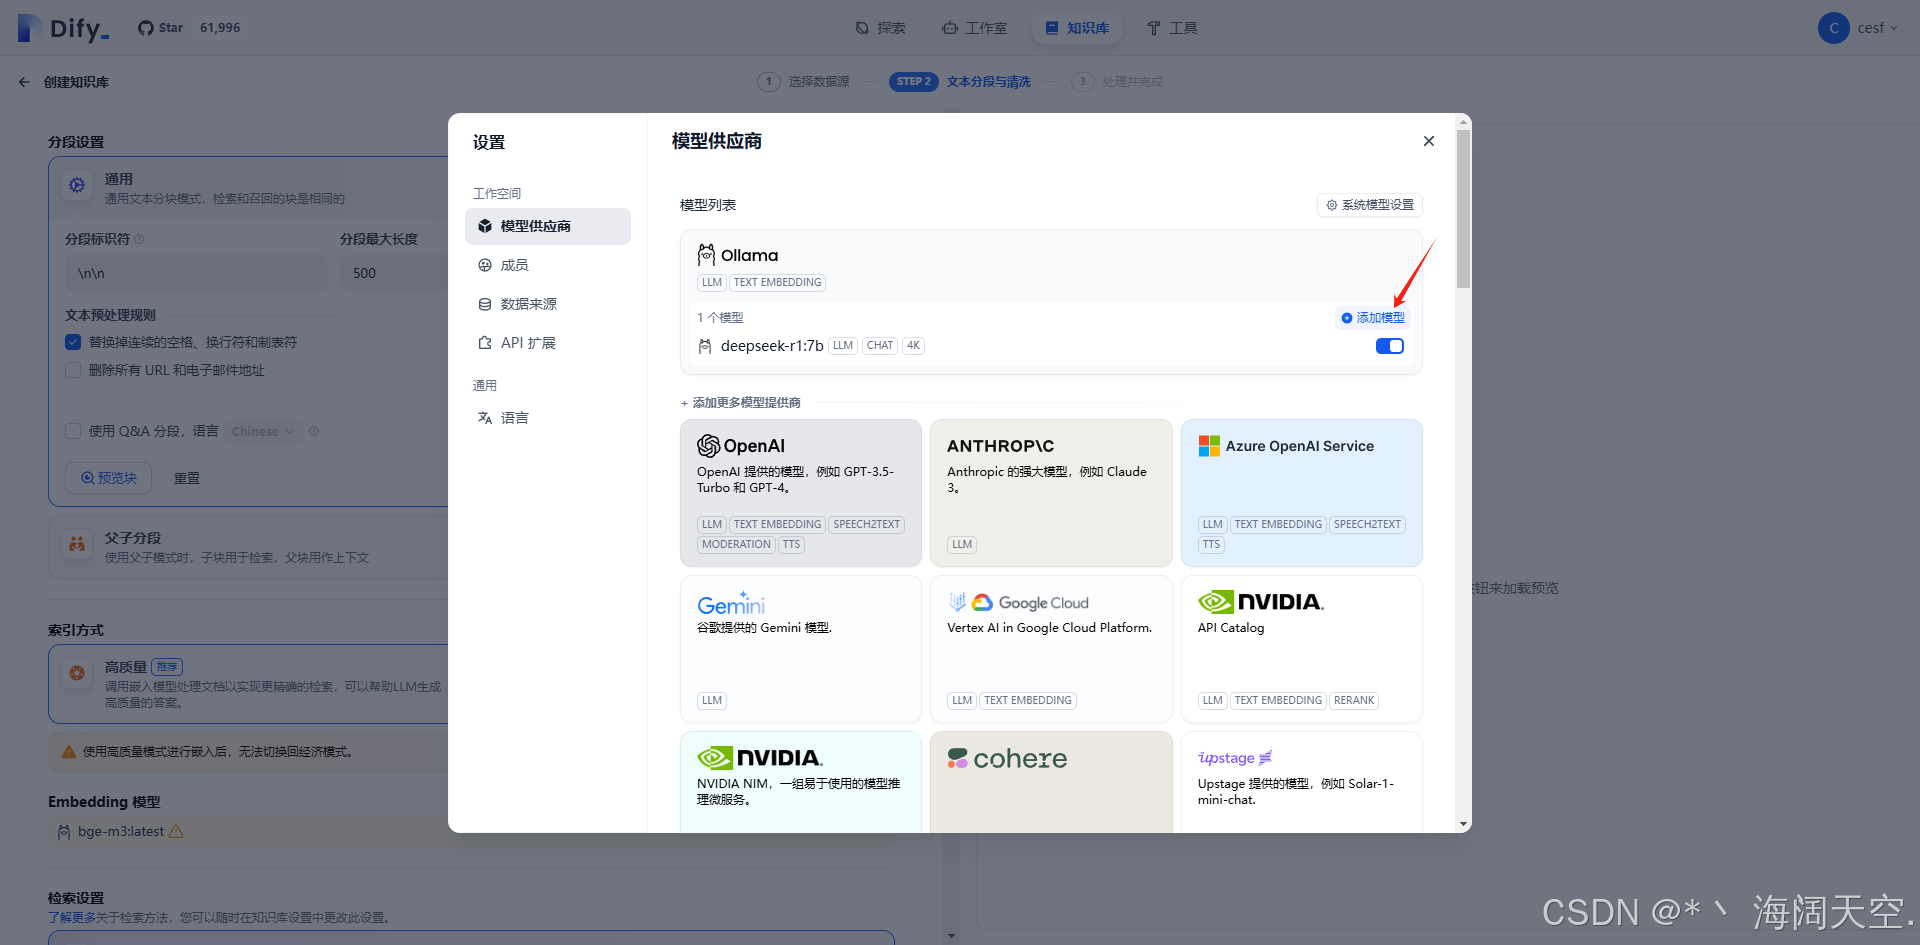This screenshot has height=945, width=1920.
Task: Toggle the deepseek-r1:7b model switch
Action: (1390, 346)
